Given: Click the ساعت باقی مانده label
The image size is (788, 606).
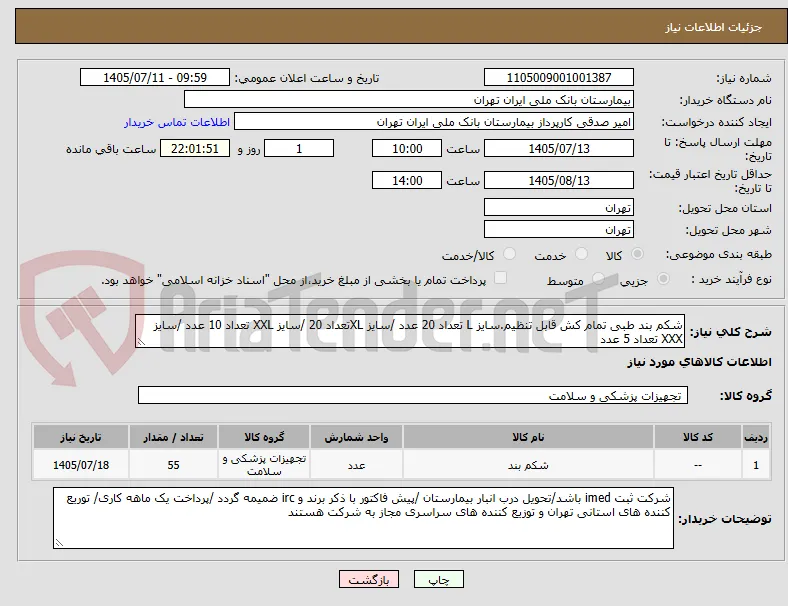Looking at the screenshot, I should click(111, 149).
